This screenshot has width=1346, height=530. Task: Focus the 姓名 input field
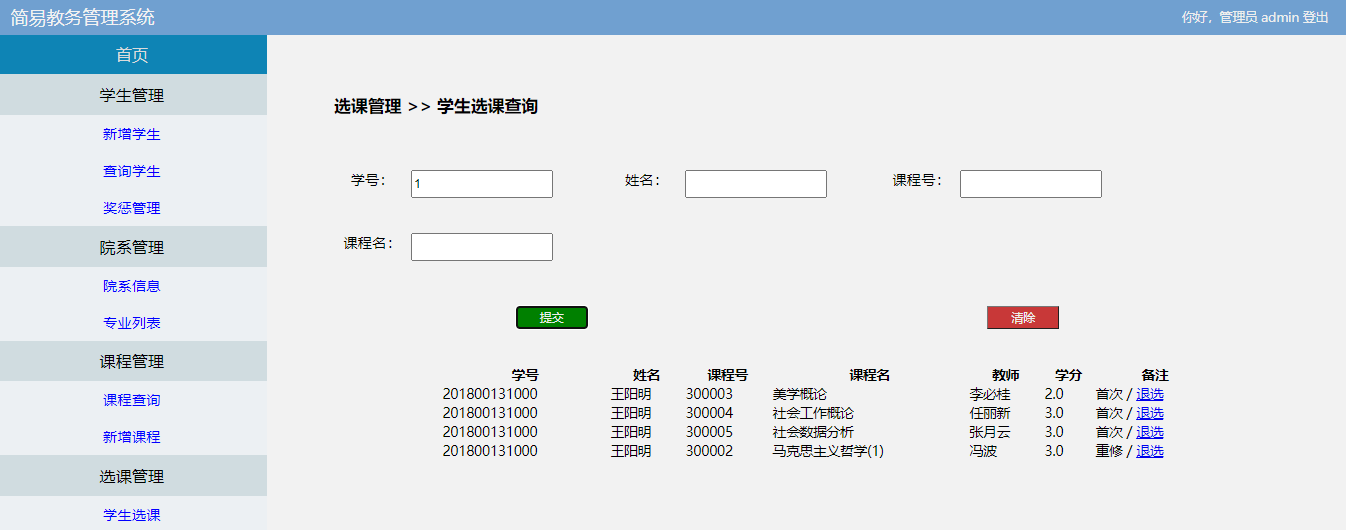point(756,184)
